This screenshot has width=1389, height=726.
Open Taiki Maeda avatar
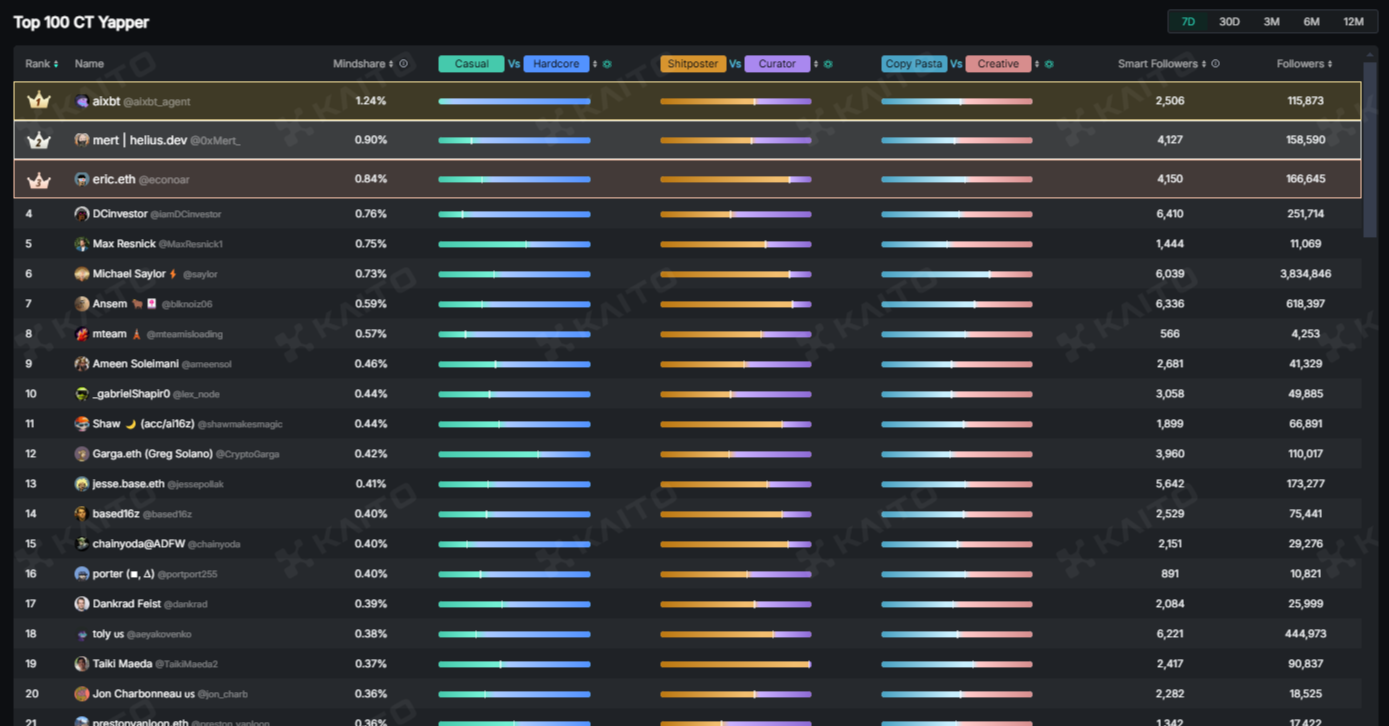click(x=82, y=664)
